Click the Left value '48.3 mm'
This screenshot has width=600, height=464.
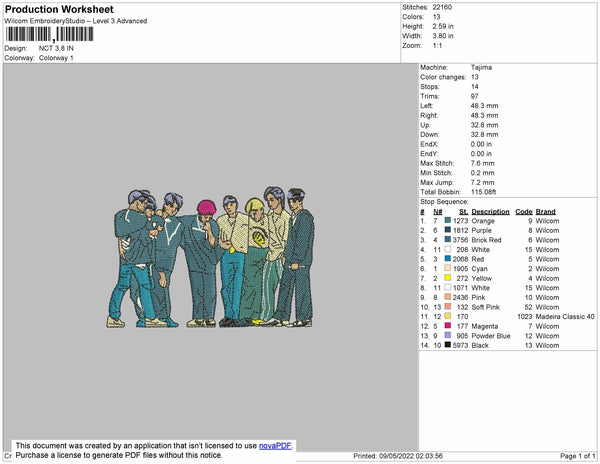pos(484,106)
